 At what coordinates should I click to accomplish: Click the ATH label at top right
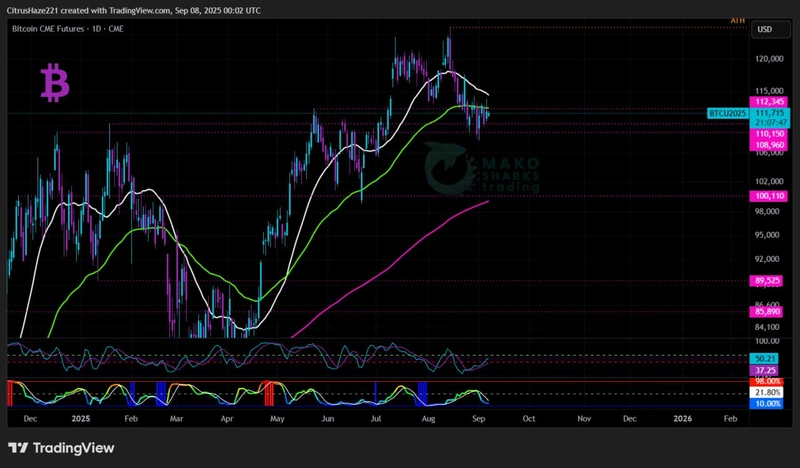[738, 20]
